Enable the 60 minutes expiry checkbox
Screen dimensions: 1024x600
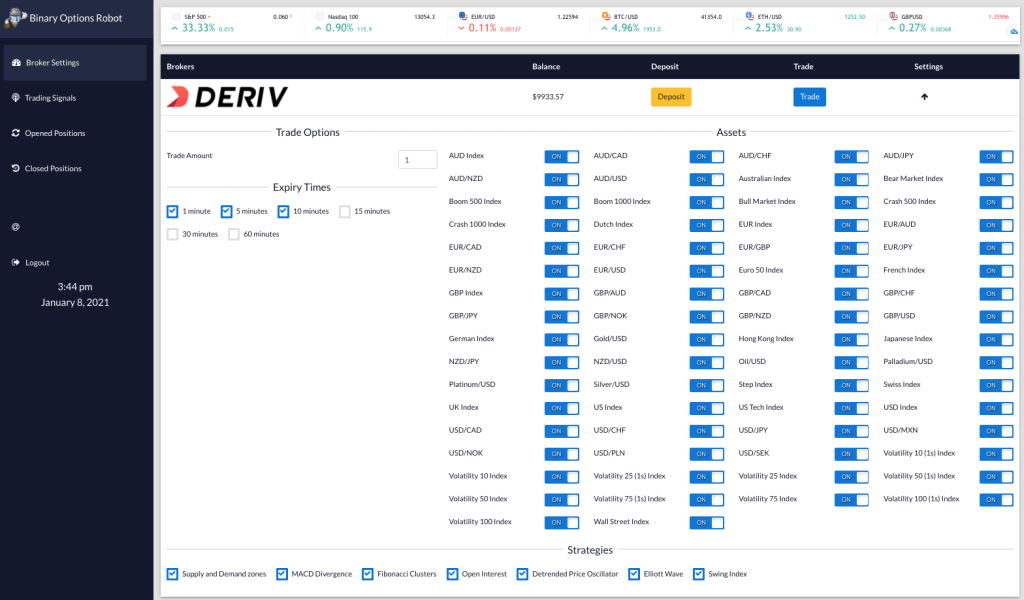[x=234, y=234]
